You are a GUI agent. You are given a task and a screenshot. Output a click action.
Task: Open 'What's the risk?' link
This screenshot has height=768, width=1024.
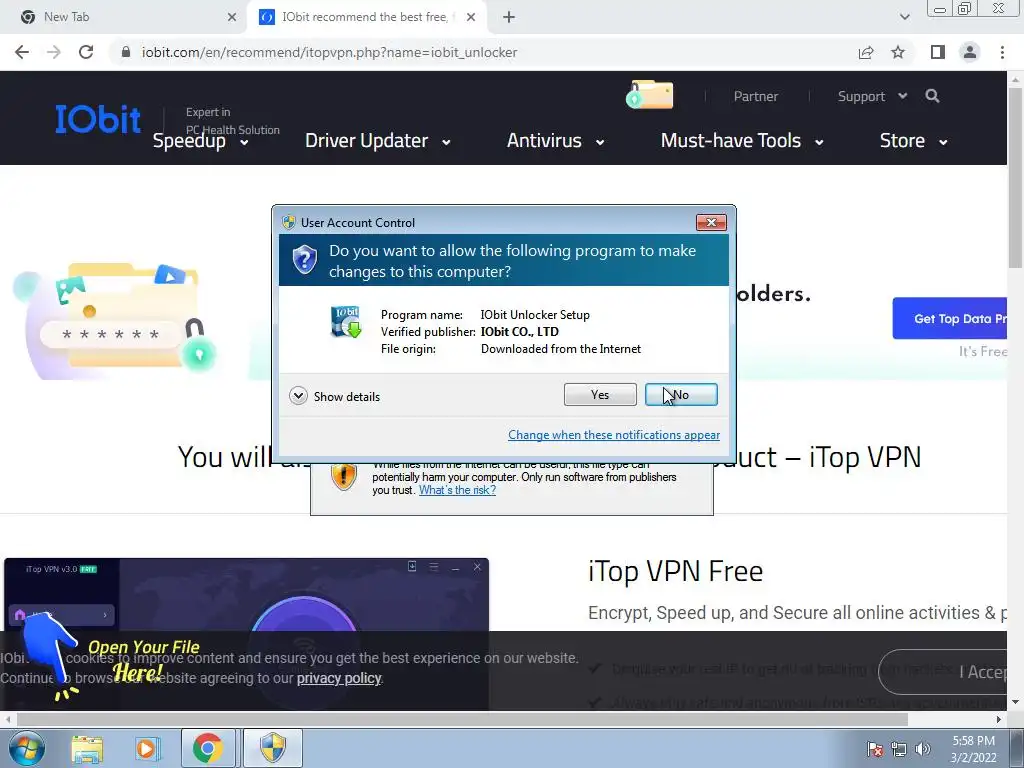coord(457,490)
